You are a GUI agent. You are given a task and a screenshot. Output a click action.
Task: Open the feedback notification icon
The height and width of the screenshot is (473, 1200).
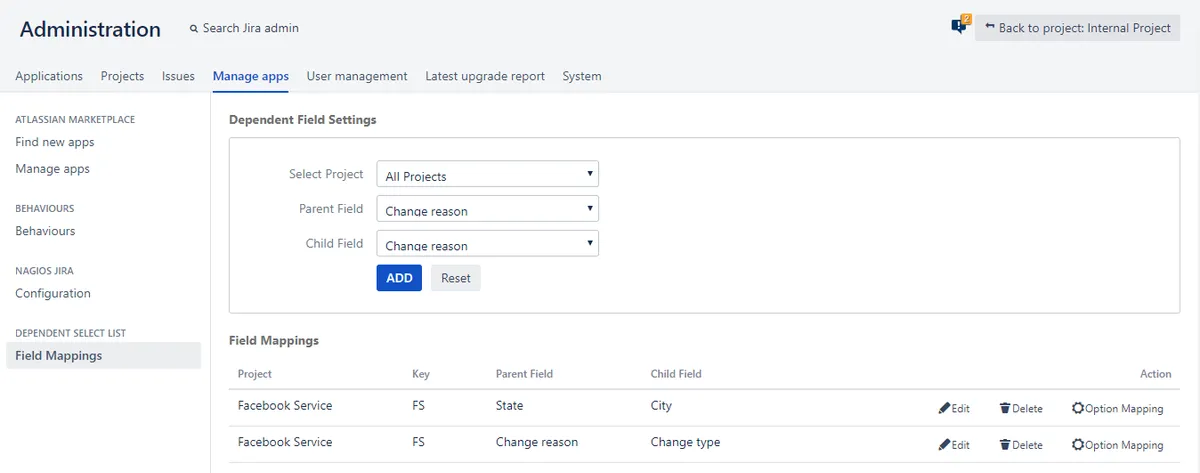(960, 26)
